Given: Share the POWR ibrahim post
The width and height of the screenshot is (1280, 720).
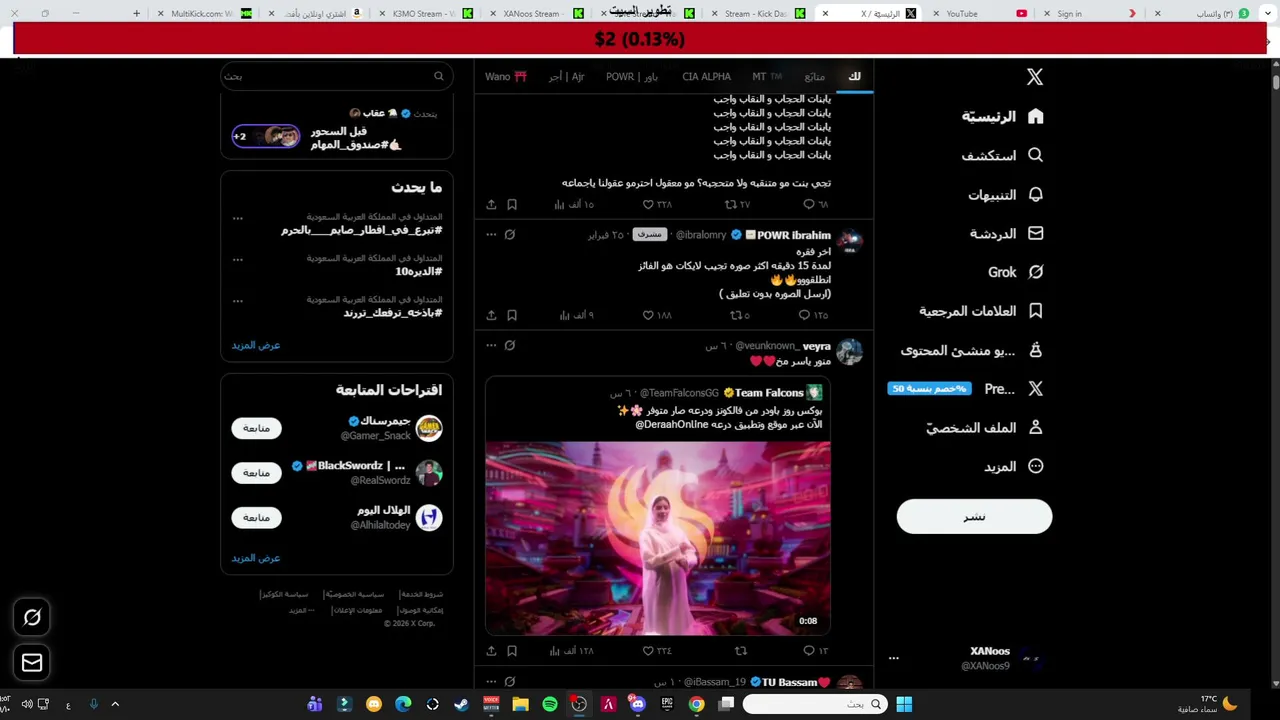Looking at the screenshot, I should 491,315.
